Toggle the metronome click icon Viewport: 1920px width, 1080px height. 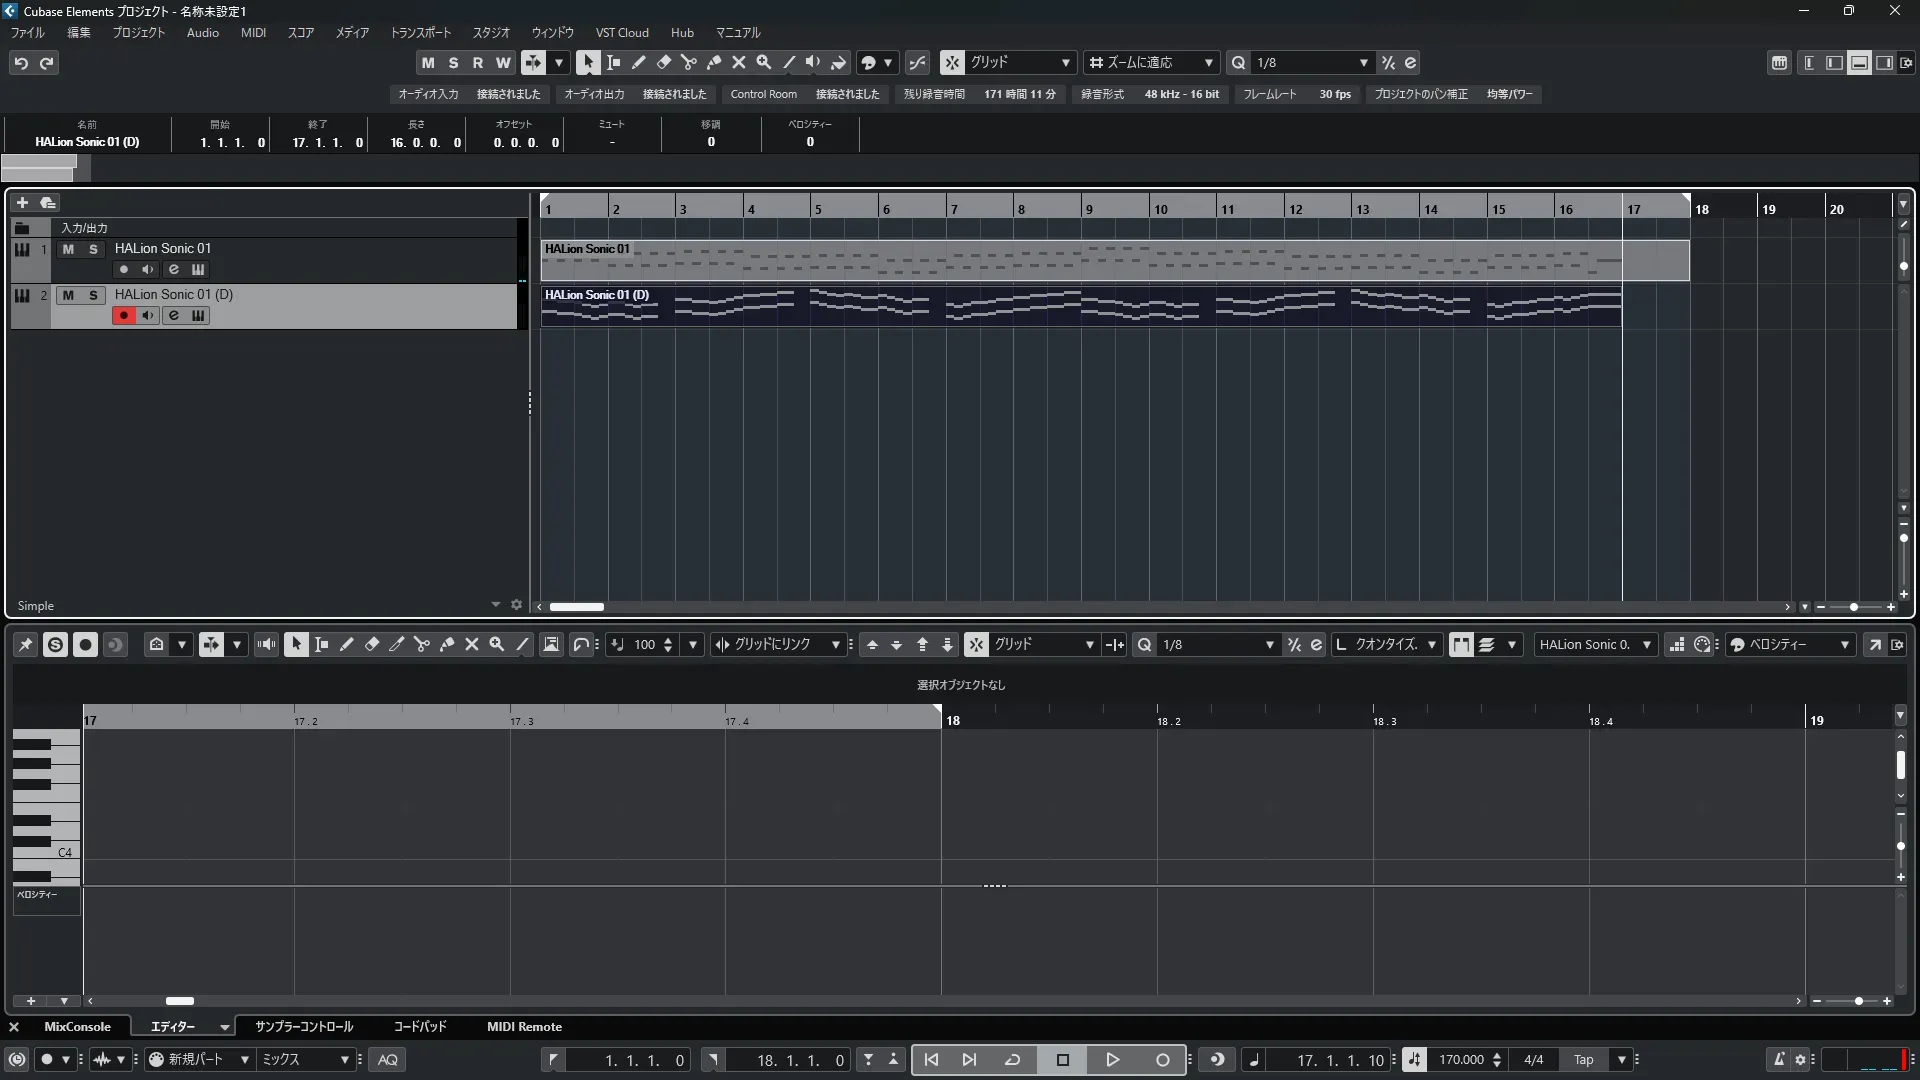click(x=1778, y=1060)
